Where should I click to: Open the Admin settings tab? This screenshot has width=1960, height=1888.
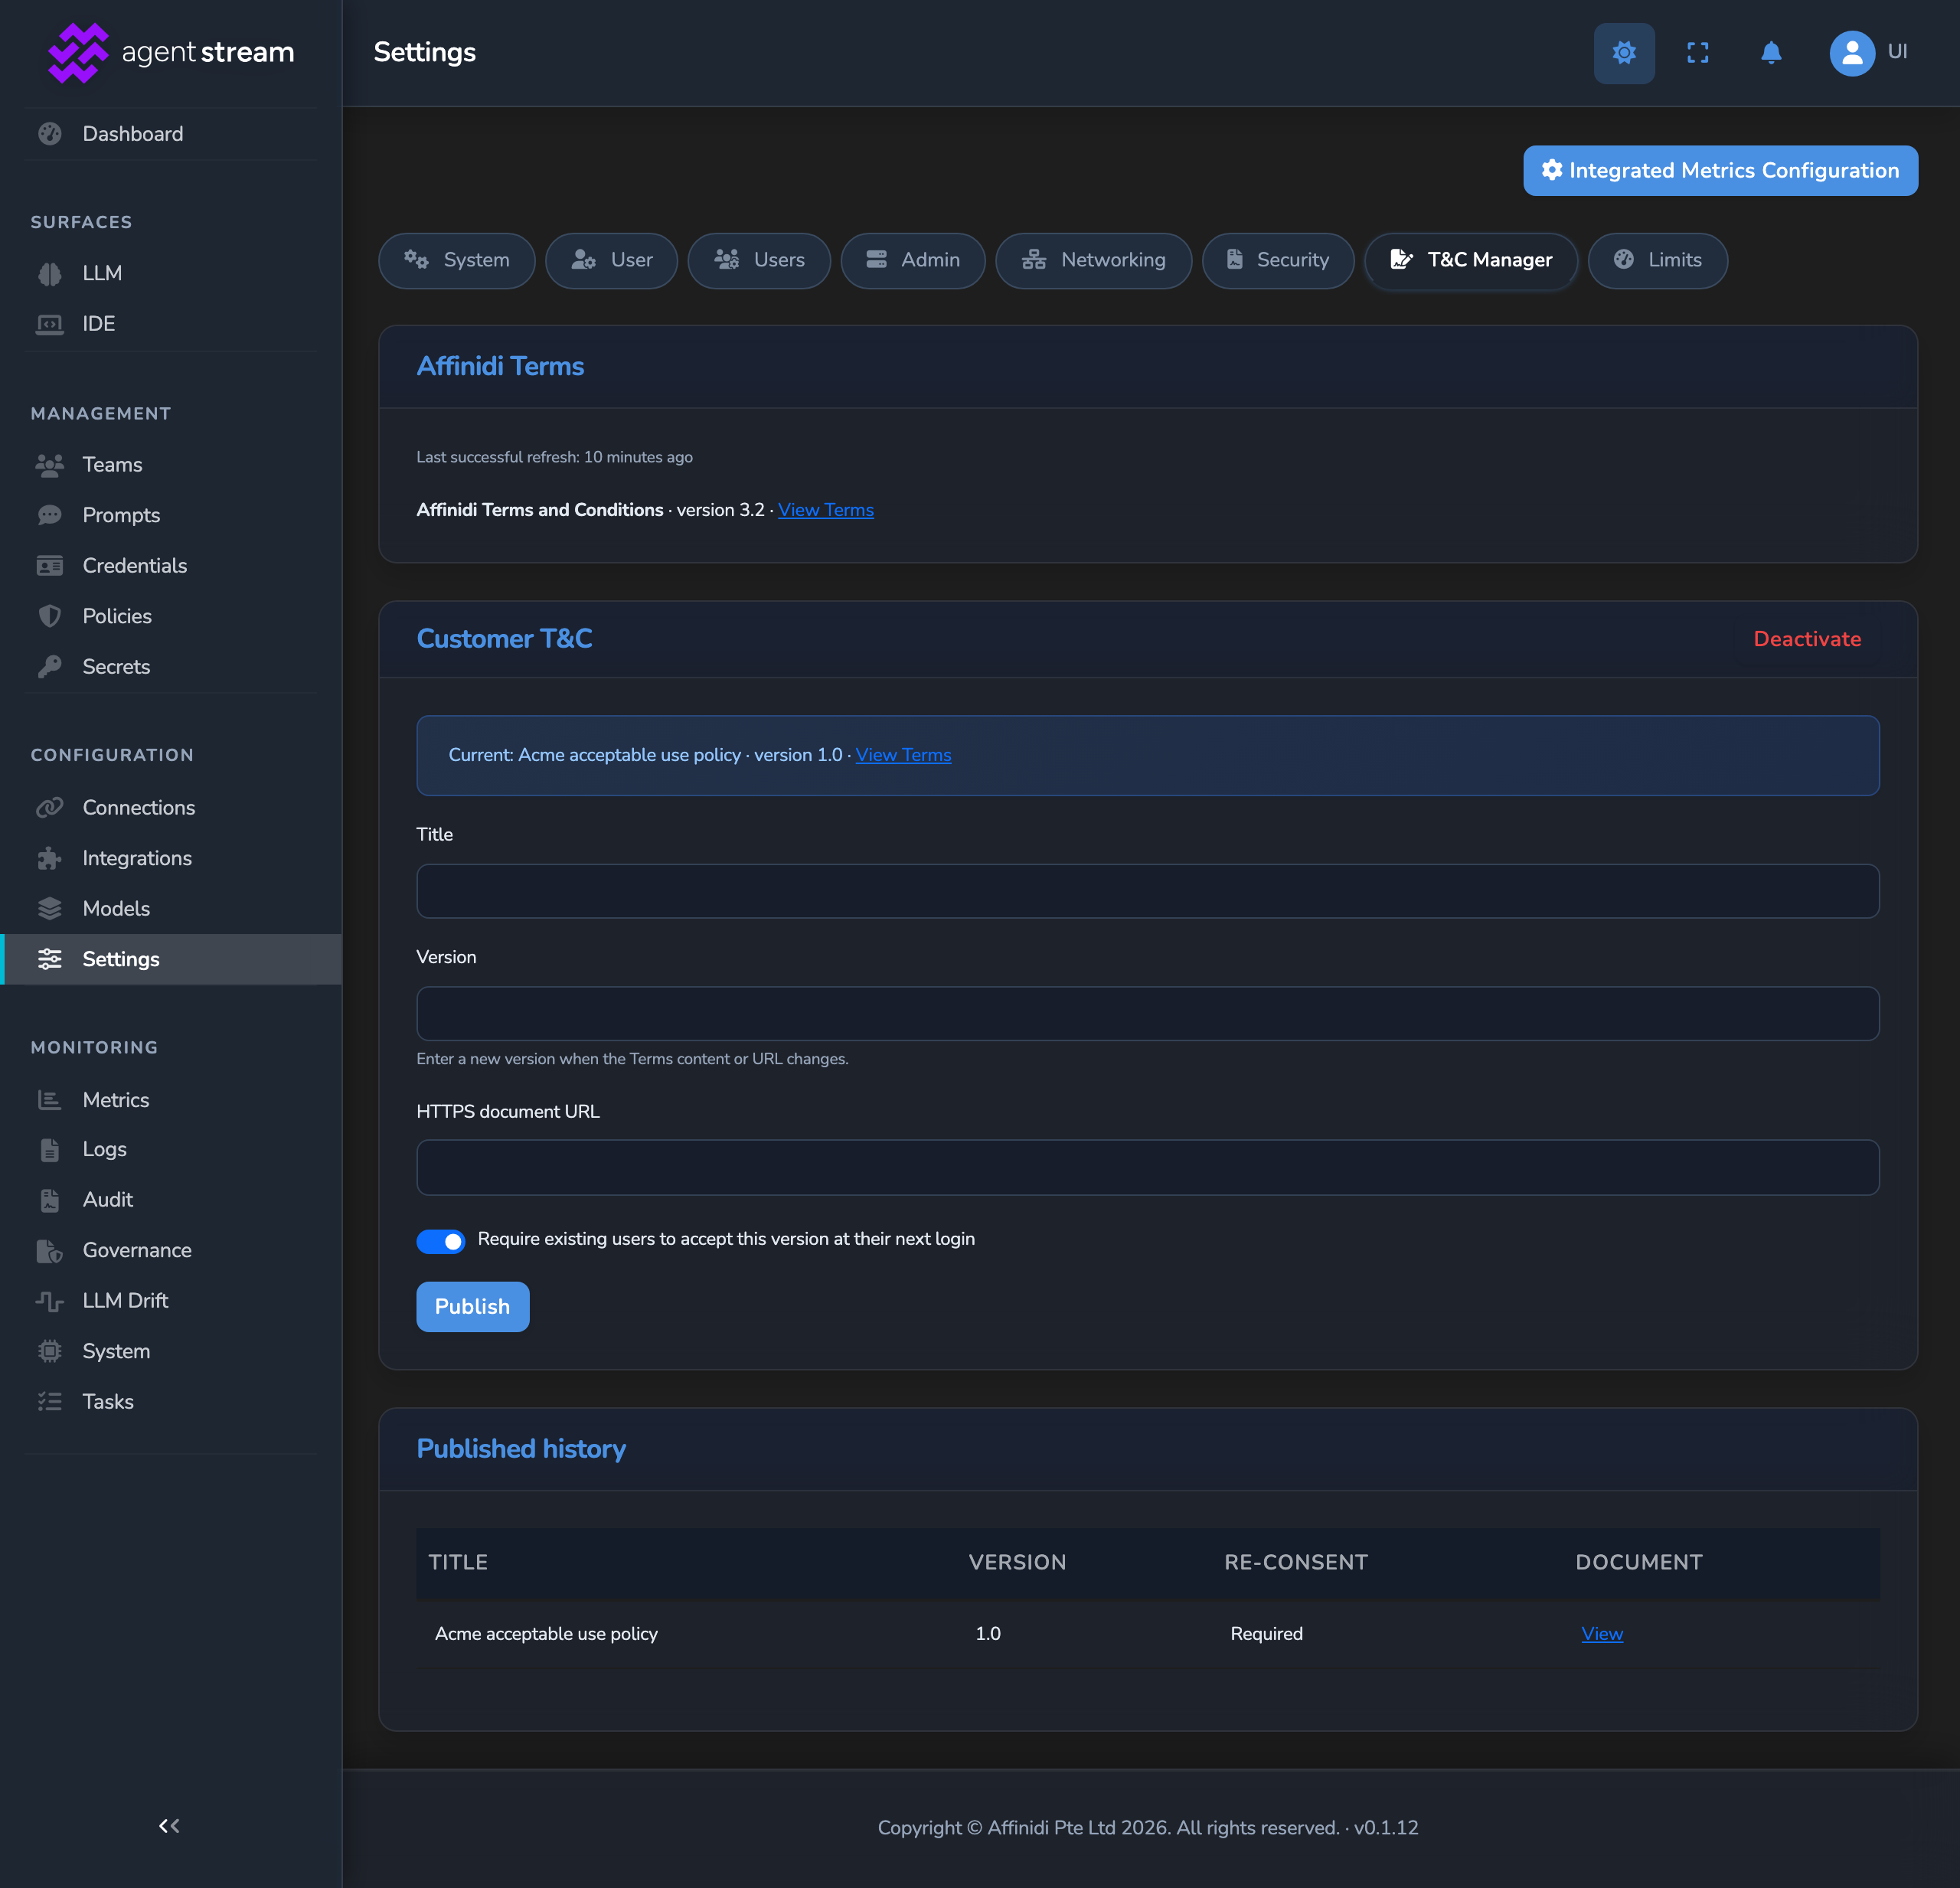(x=913, y=260)
